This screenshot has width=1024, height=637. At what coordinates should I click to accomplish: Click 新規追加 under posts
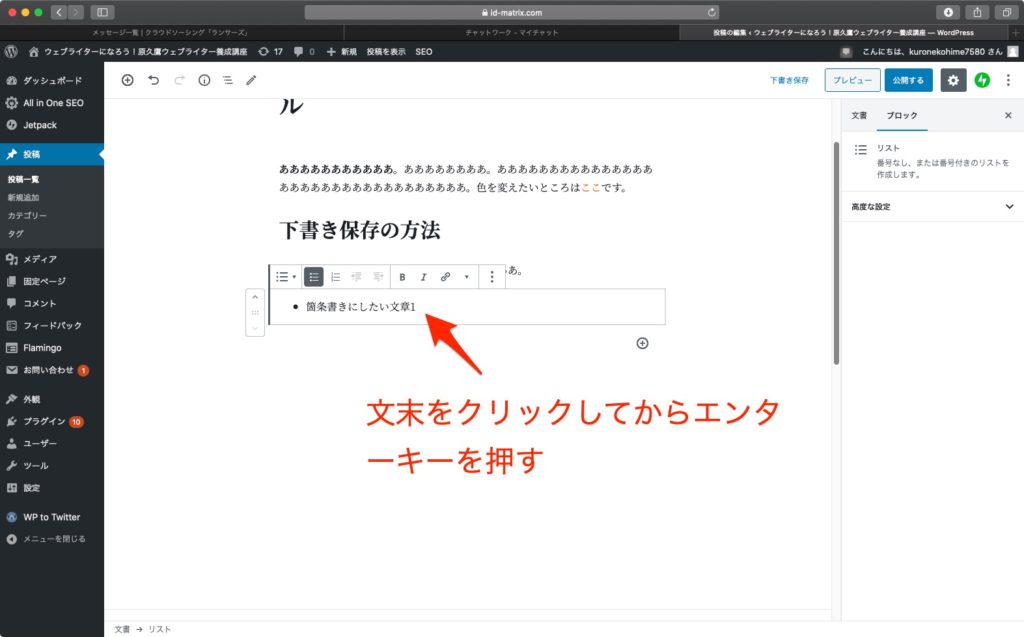[x=24, y=197]
